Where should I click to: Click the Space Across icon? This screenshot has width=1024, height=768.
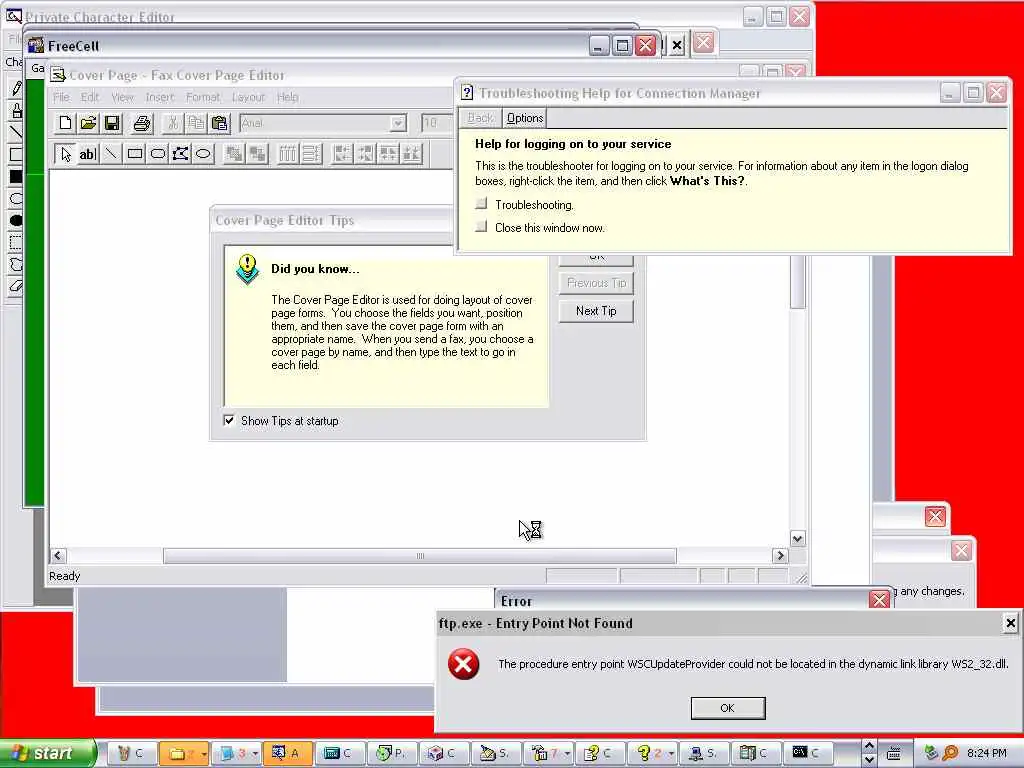(x=288, y=154)
